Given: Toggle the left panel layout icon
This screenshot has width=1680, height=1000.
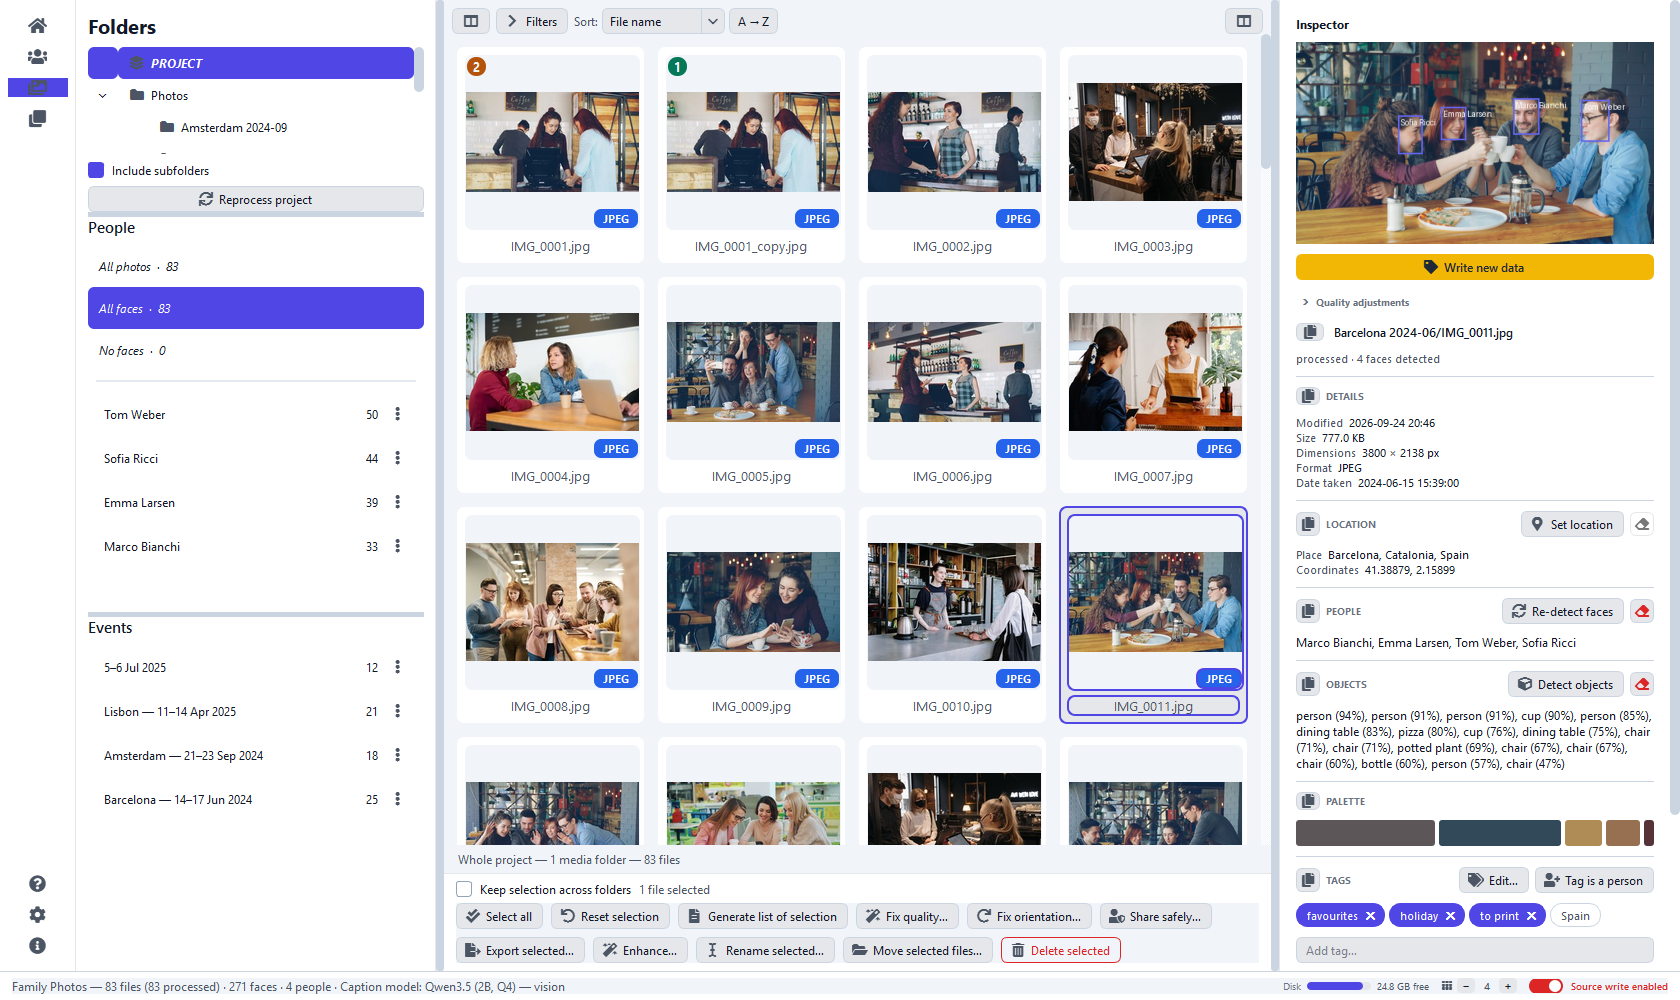Looking at the screenshot, I should [471, 21].
